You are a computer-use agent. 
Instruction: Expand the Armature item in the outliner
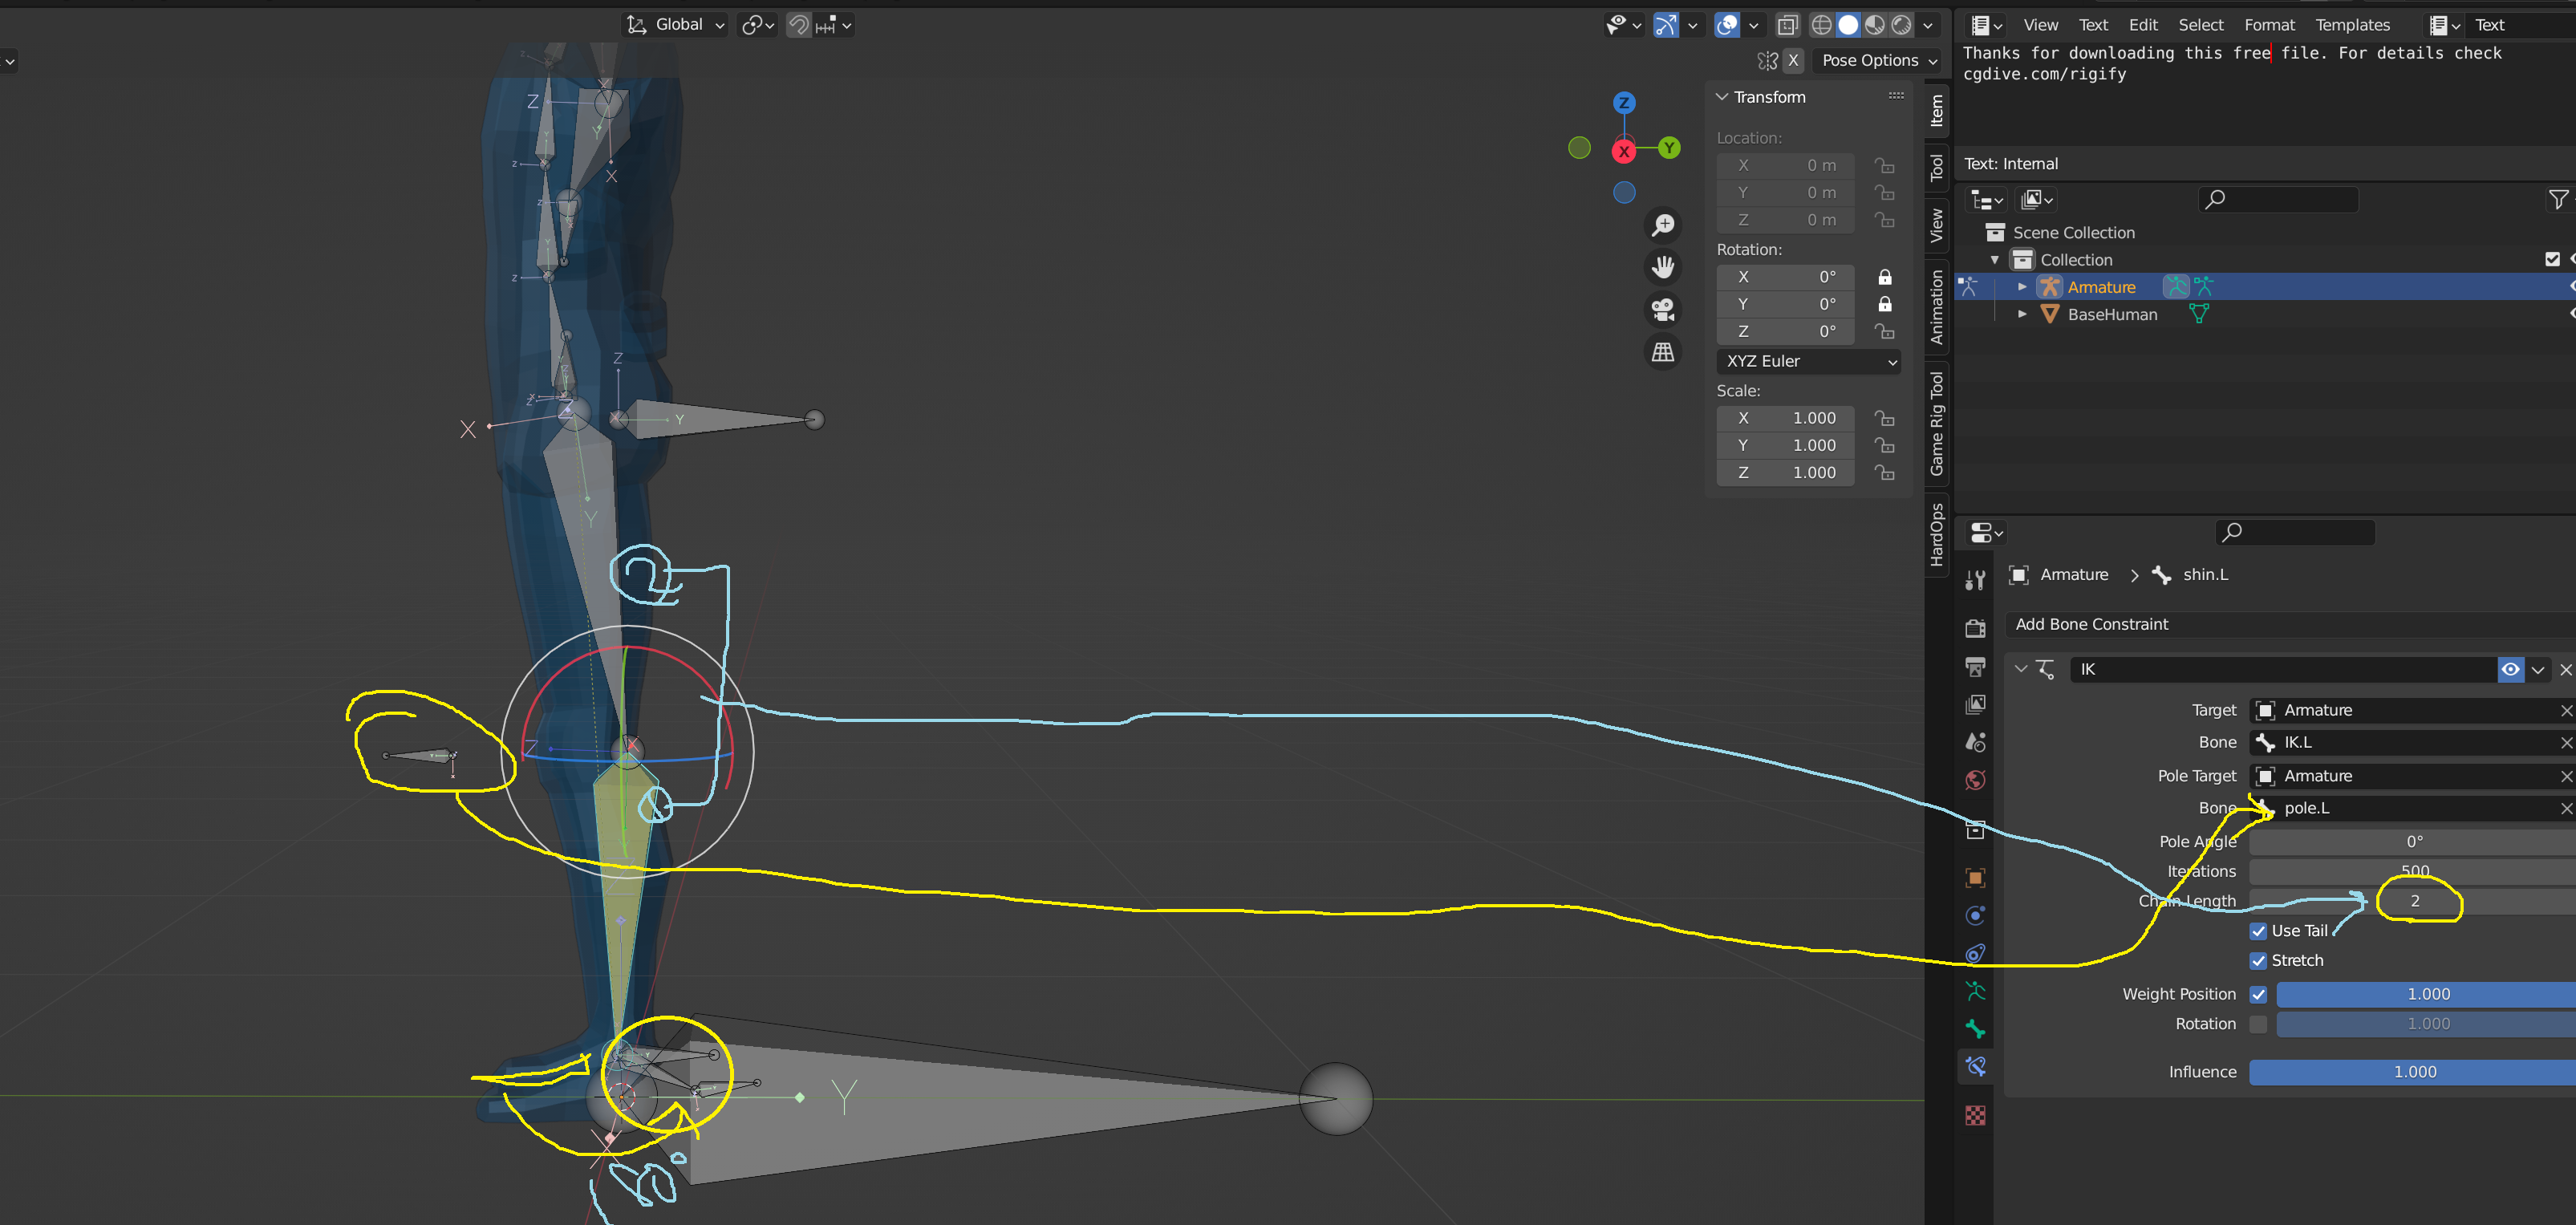click(x=2022, y=287)
